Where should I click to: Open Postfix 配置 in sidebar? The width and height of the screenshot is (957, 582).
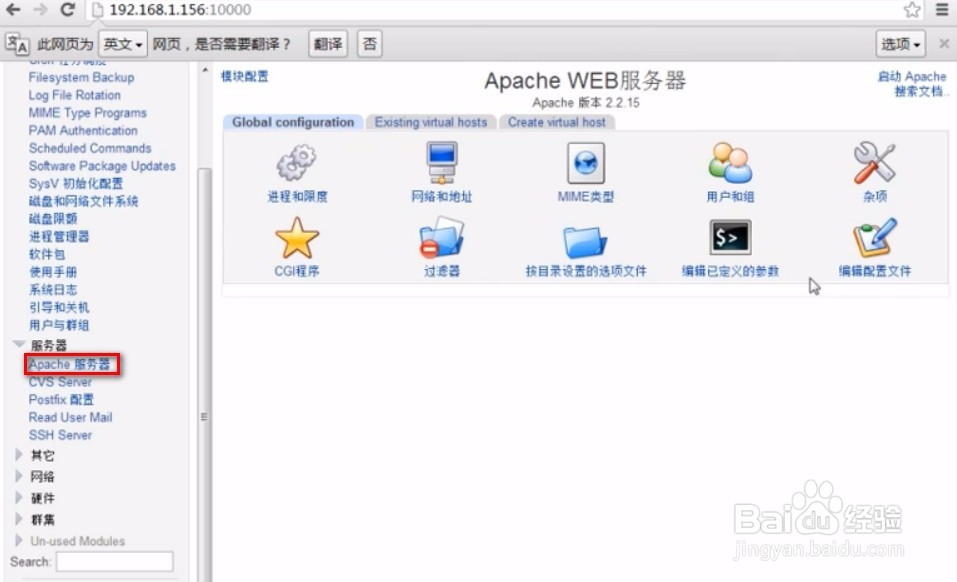61,400
